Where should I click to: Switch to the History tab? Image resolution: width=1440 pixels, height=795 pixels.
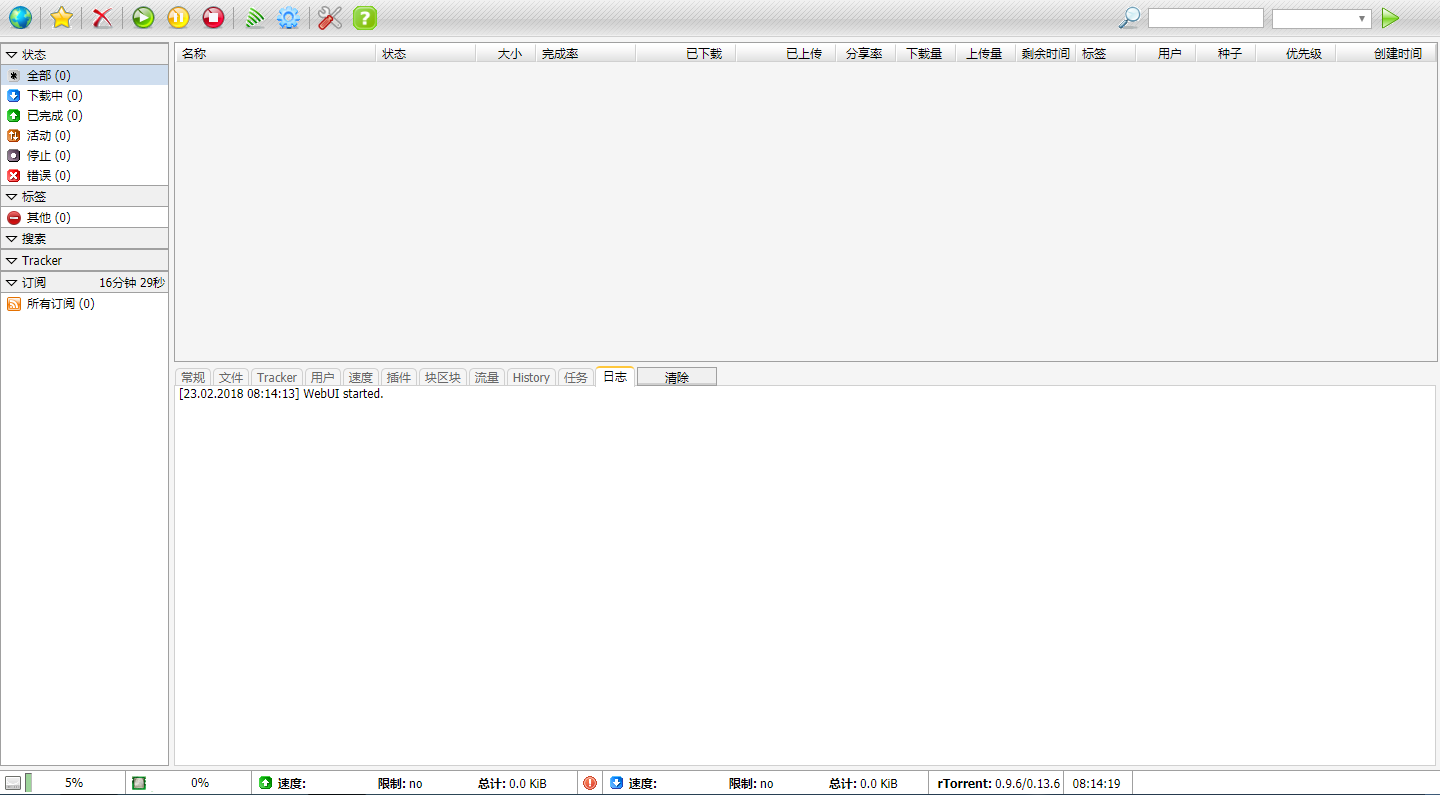pos(531,377)
